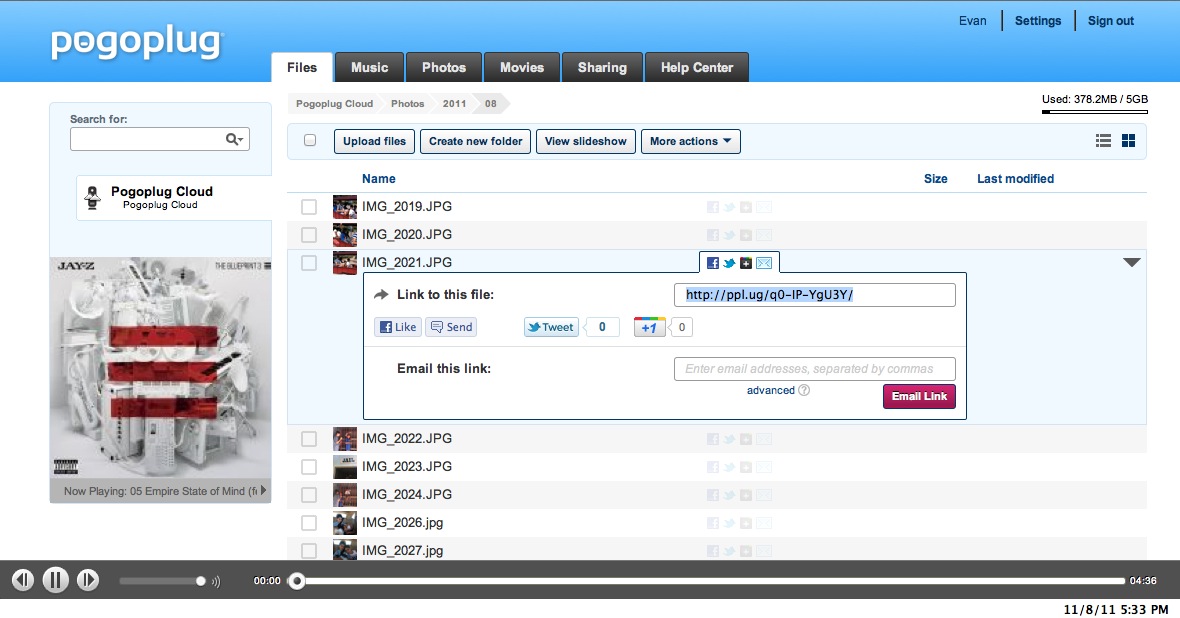Click Facebook share icon for IMG_2021.JPG
Screen dimensions: 1180x618
pos(713,263)
